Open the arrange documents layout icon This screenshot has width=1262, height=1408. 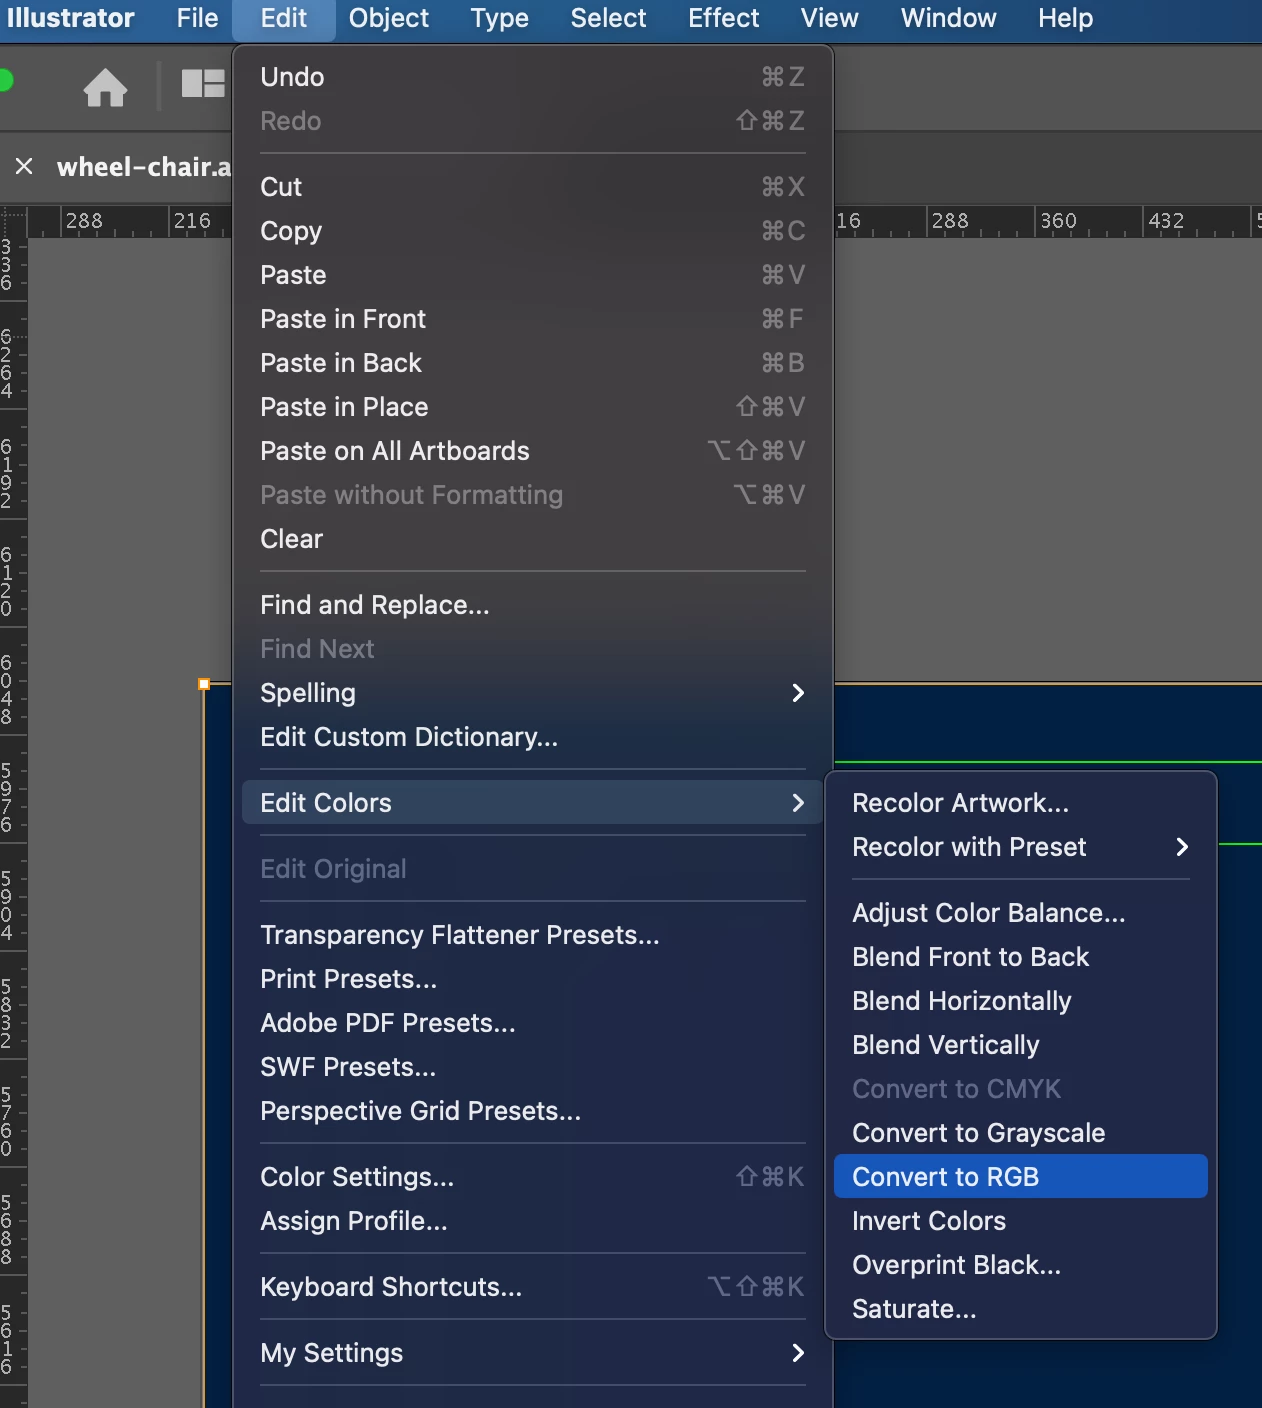pyautogui.click(x=203, y=83)
